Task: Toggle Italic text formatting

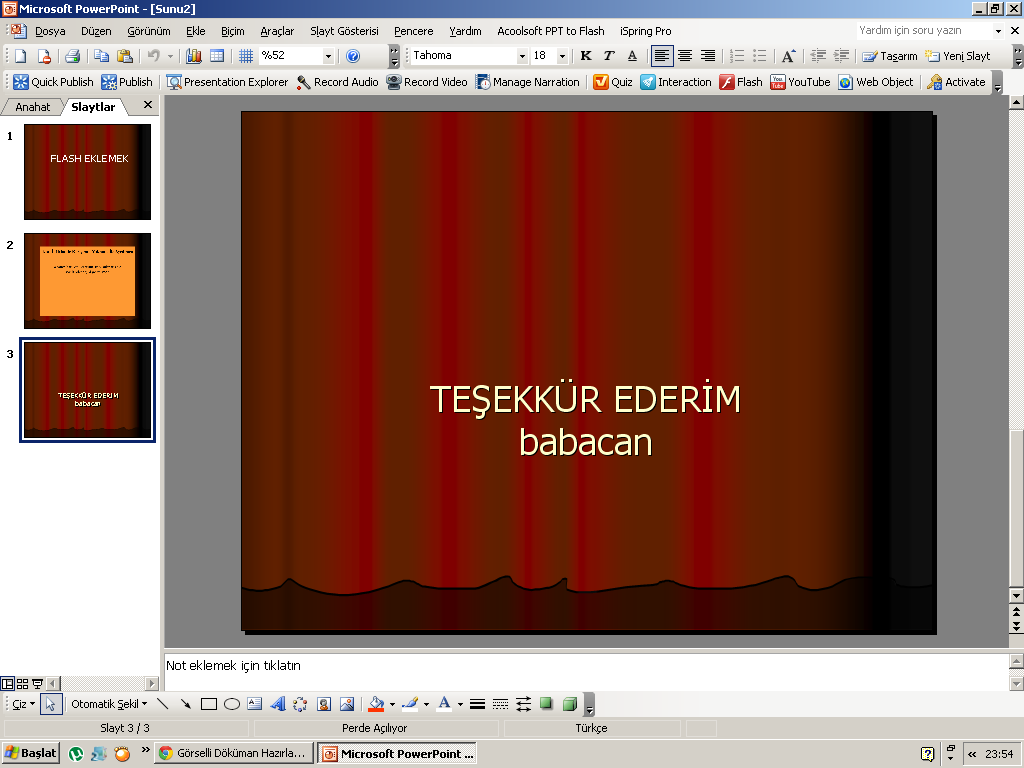Action: click(608, 56)
